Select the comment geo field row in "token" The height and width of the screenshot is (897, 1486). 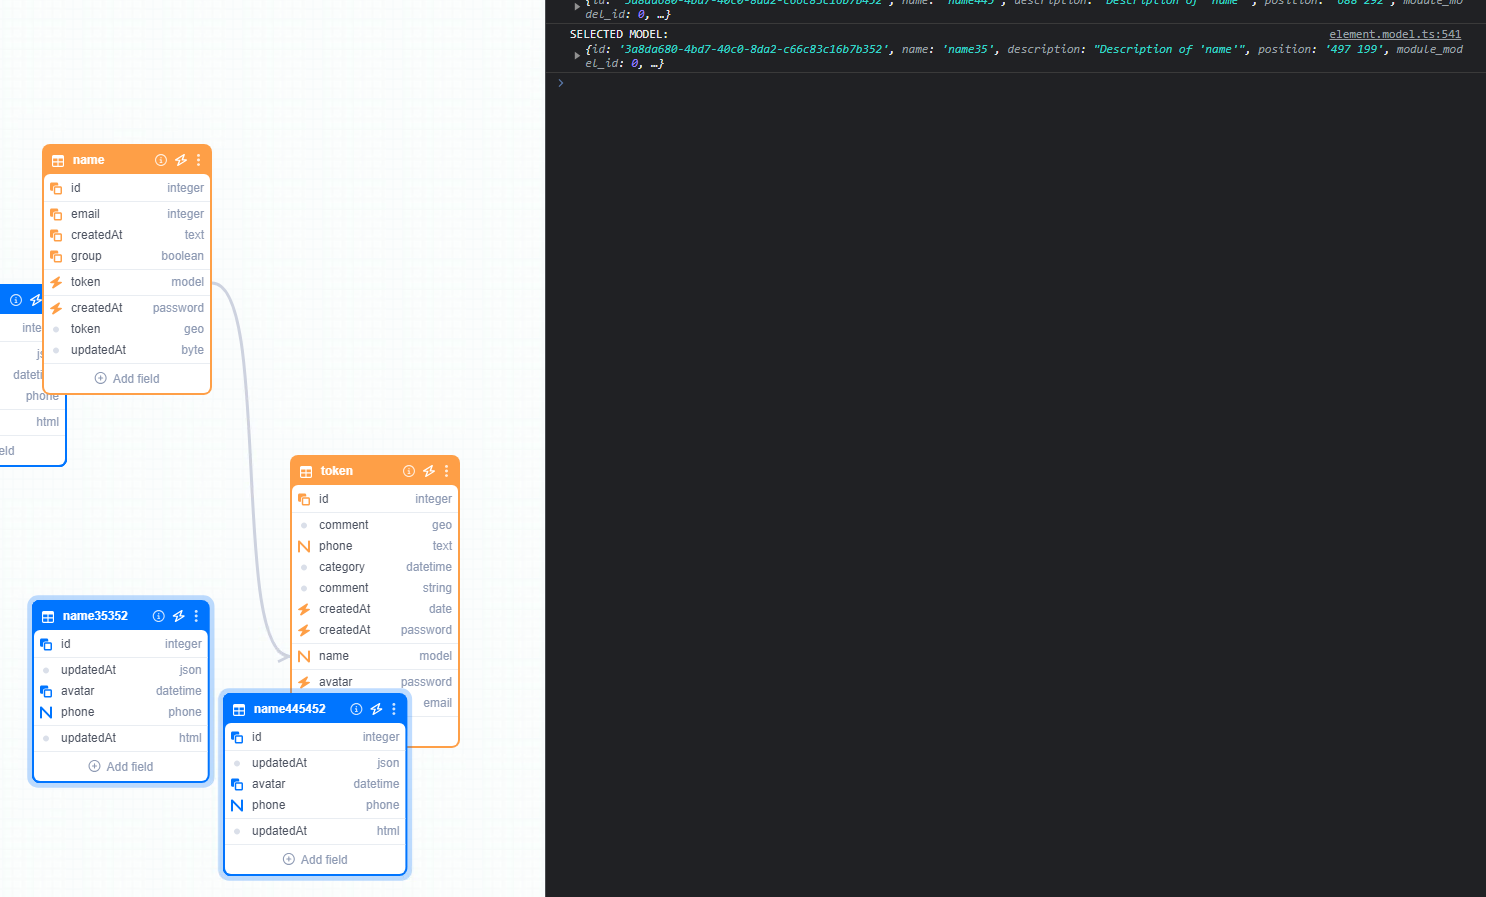tap(375, 525)
